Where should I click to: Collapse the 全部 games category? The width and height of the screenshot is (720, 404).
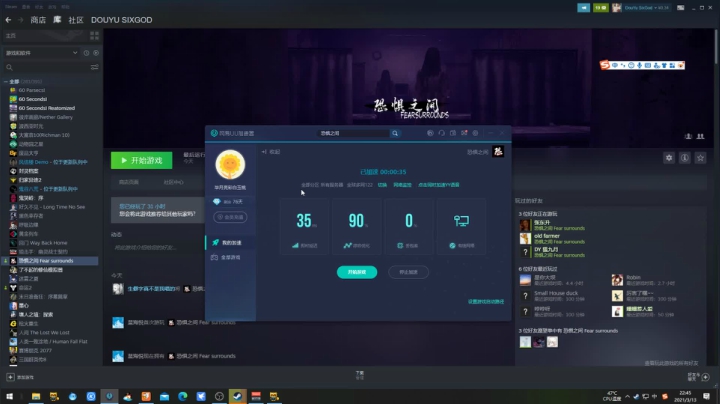(6, 81)
